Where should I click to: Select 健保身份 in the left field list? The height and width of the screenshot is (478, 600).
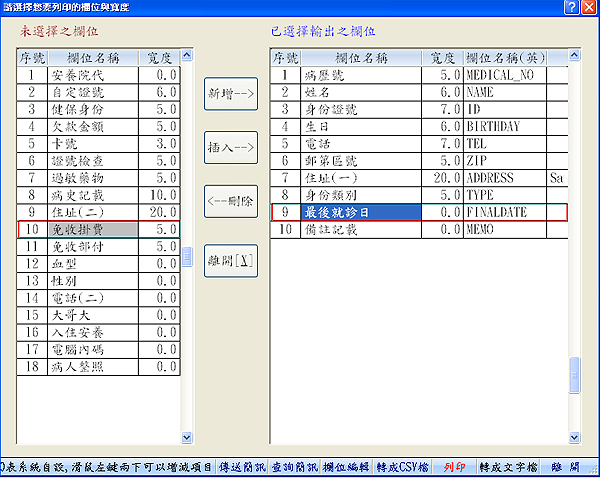pyautogui.click(x=98, y=108)
